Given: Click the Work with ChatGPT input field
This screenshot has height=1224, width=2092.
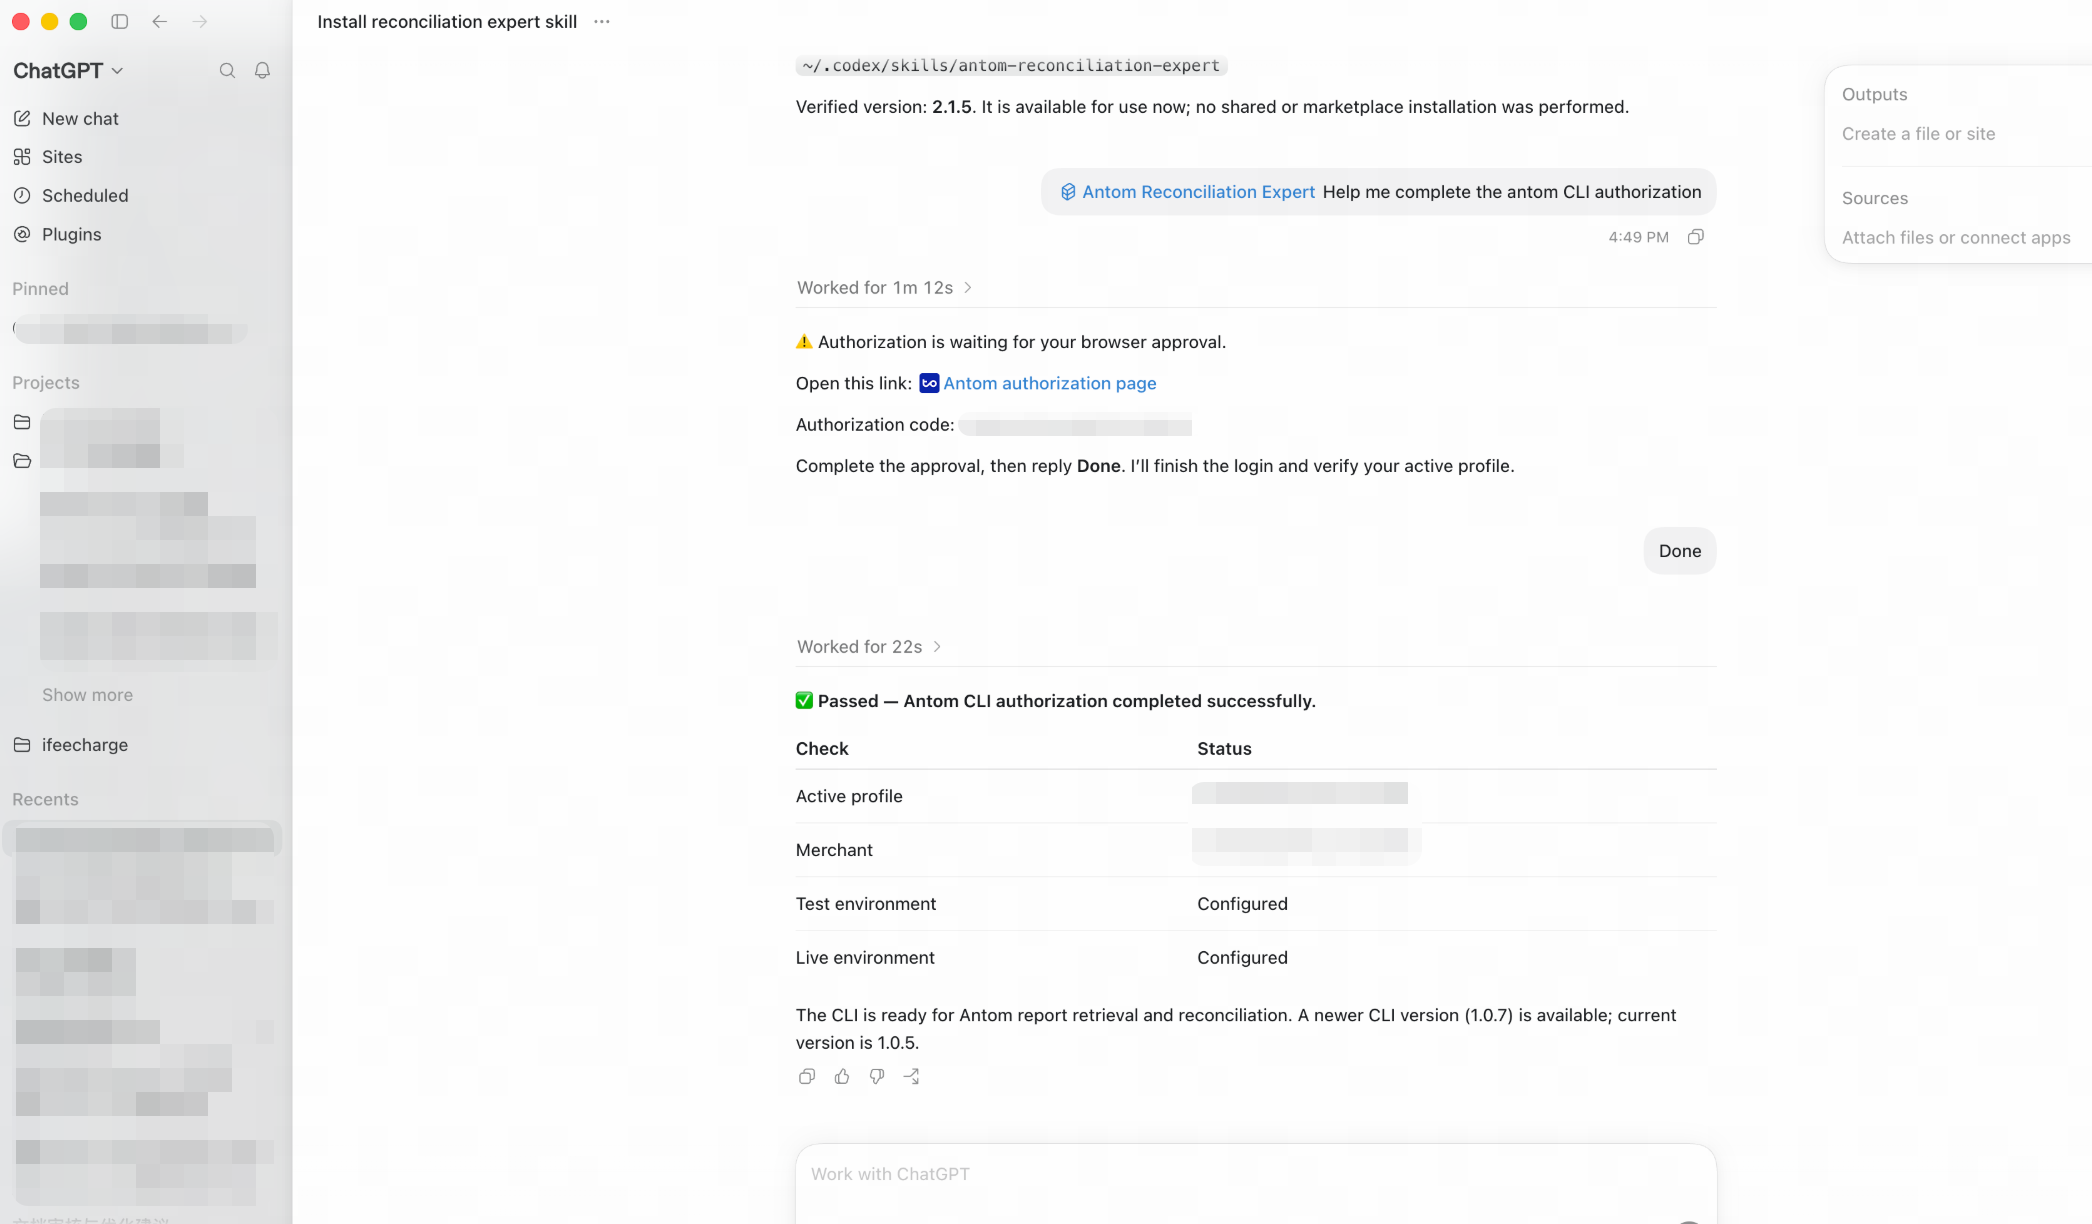Looking at the screenshot, I should coord(1256,1175).
